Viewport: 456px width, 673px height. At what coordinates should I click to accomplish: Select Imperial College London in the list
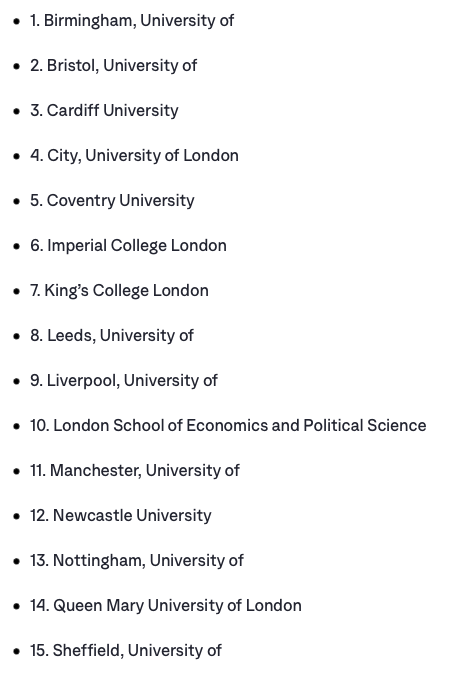click(x=128, y=246)
